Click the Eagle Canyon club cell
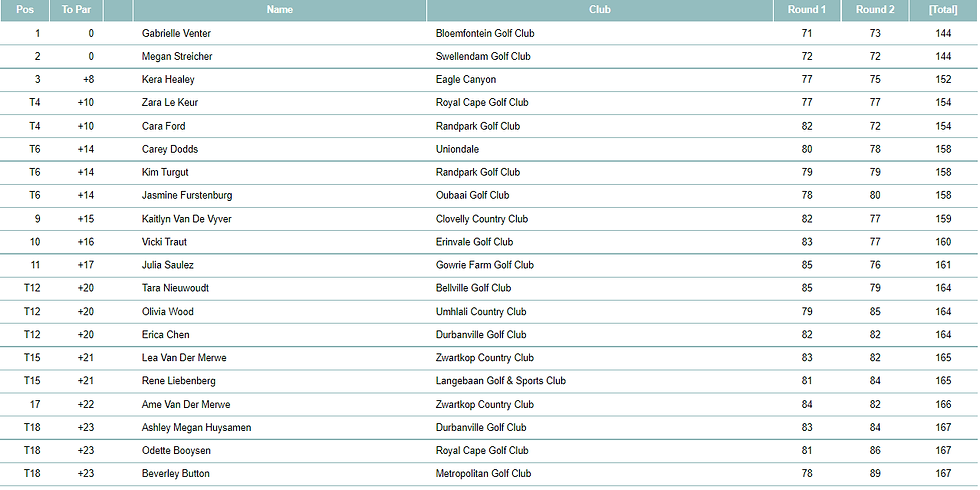The width and height of the screenshot is (980, 490). pyautogui.click(x=466, y=80)
